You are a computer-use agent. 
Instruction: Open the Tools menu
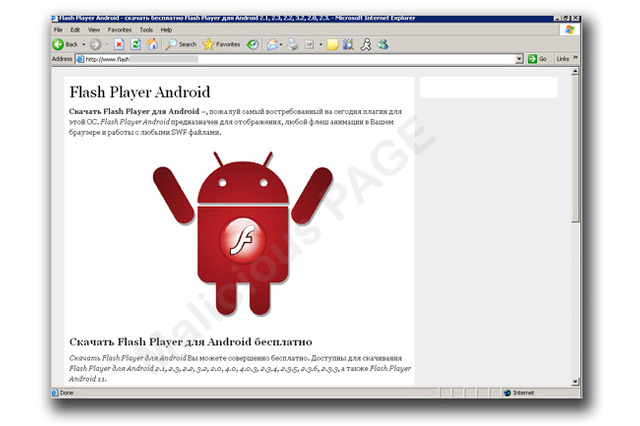[146, 30]
